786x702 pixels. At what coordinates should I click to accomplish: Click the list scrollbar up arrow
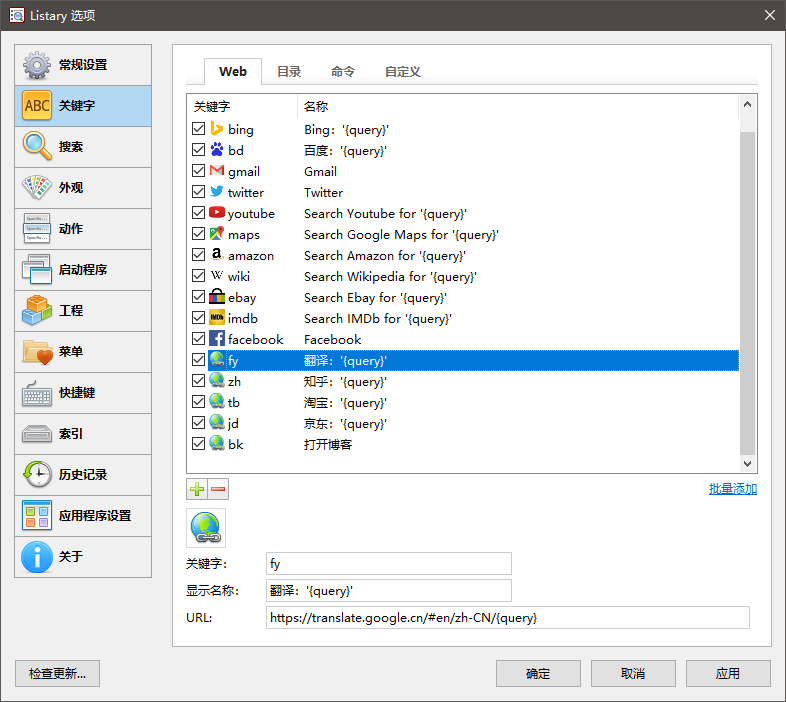748,104
